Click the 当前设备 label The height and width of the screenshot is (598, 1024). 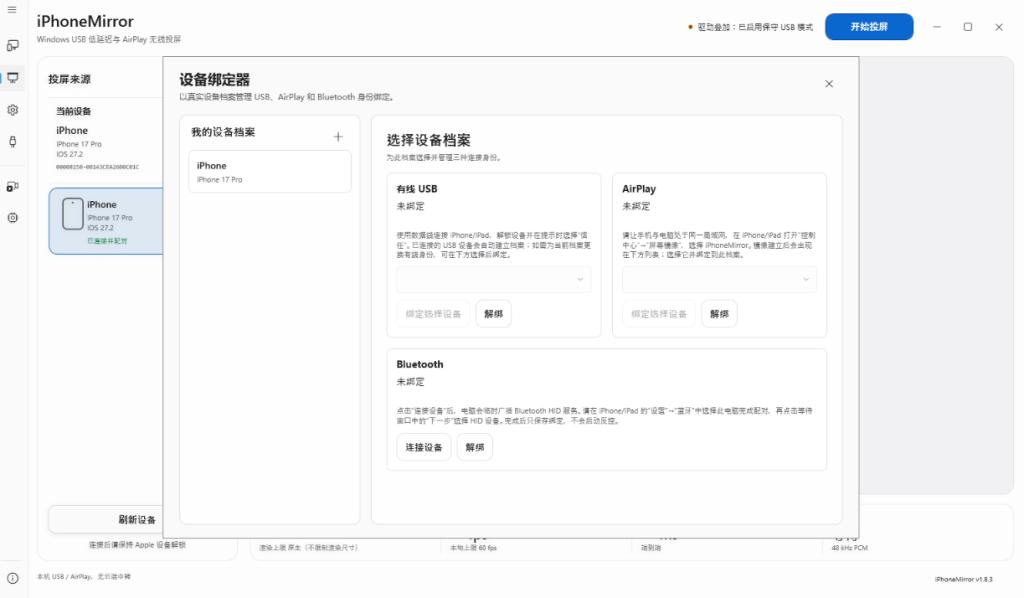(74, 111)
